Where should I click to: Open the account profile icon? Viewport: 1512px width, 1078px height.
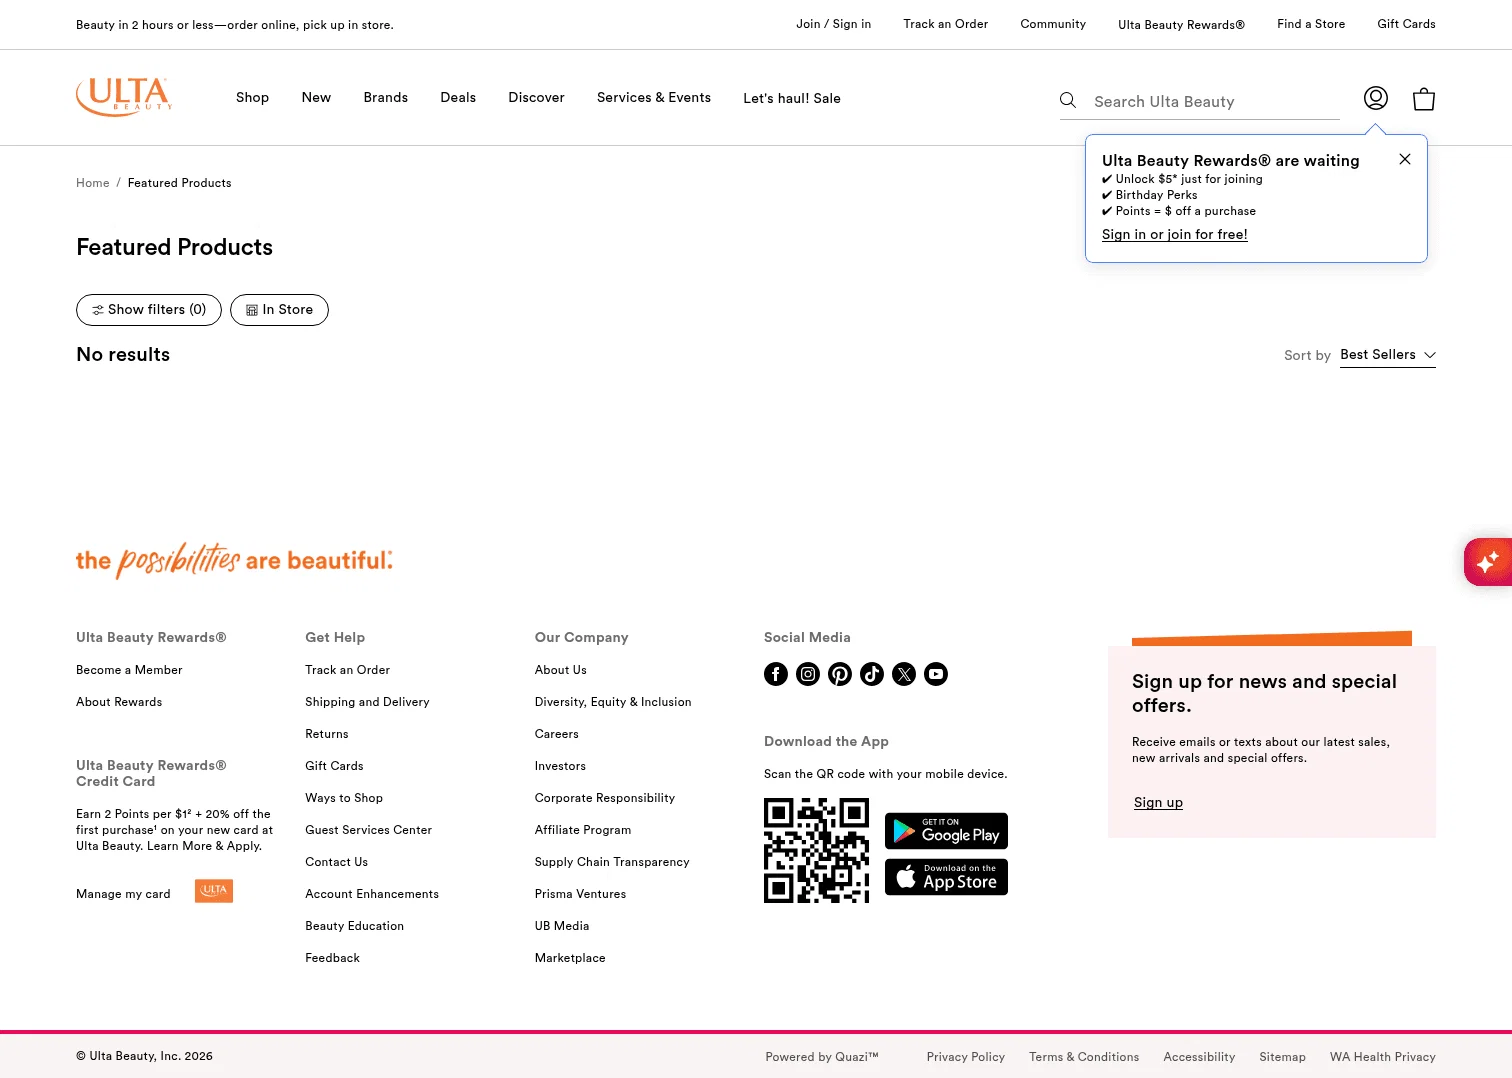(1376, 98)
